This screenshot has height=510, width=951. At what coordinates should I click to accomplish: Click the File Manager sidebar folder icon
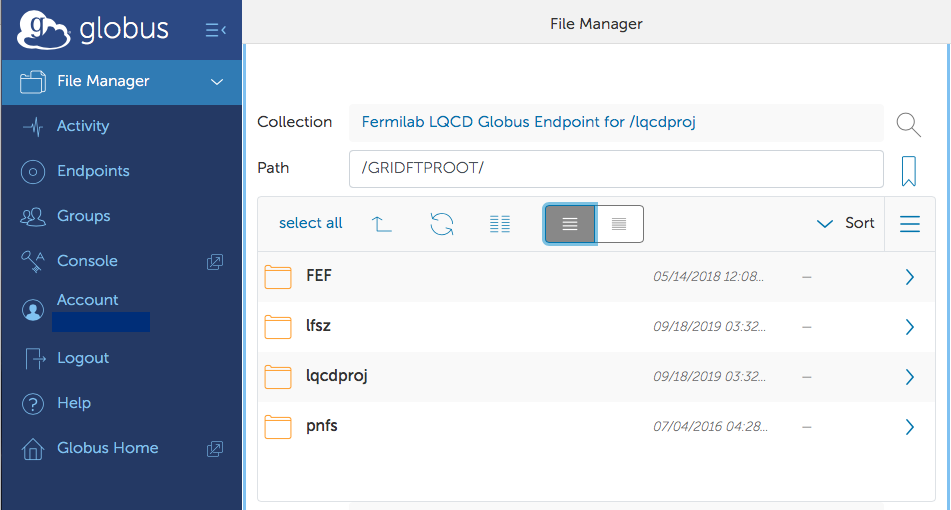33,82
